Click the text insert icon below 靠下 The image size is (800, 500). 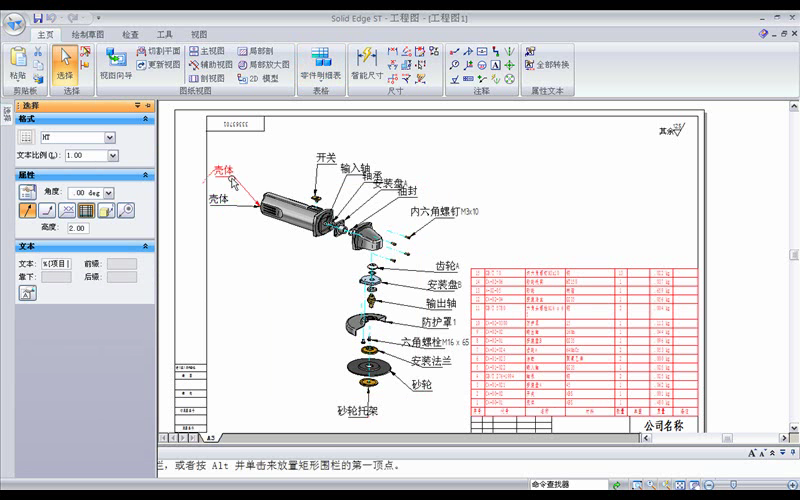pyautogui.click(x=28, y=293)
